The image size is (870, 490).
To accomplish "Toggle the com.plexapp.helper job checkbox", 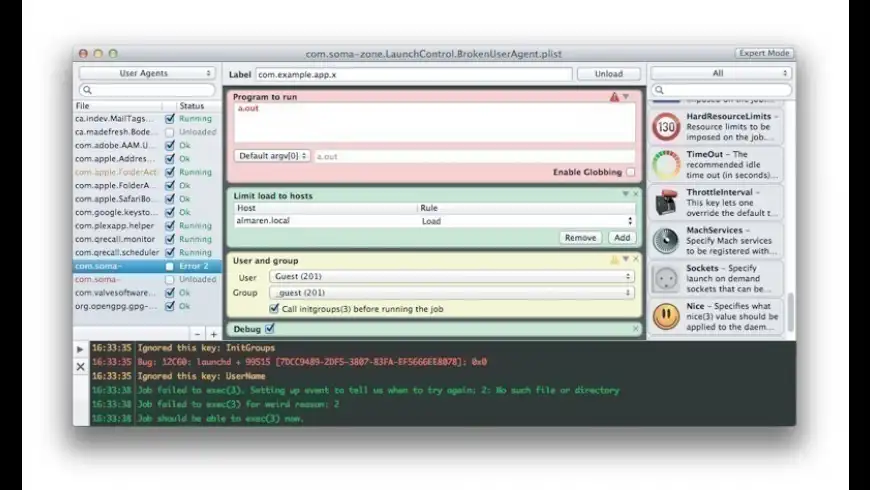I will pos(170,225).
